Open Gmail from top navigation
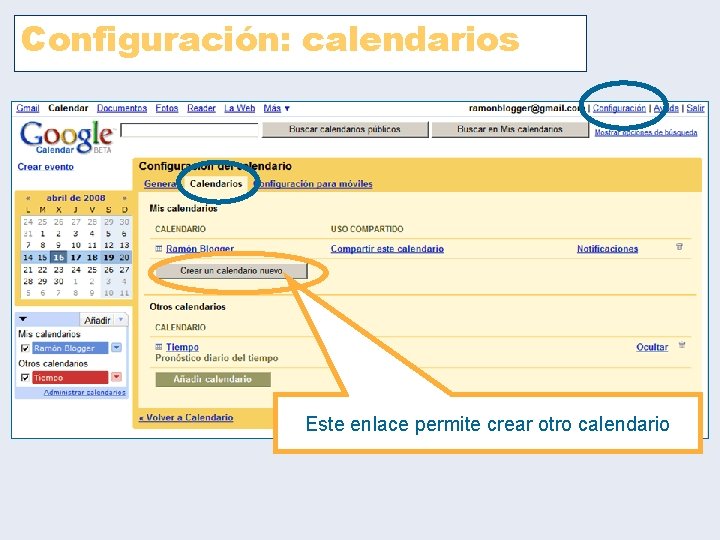This screenshot has width=720, height=540. coord(28,108)
